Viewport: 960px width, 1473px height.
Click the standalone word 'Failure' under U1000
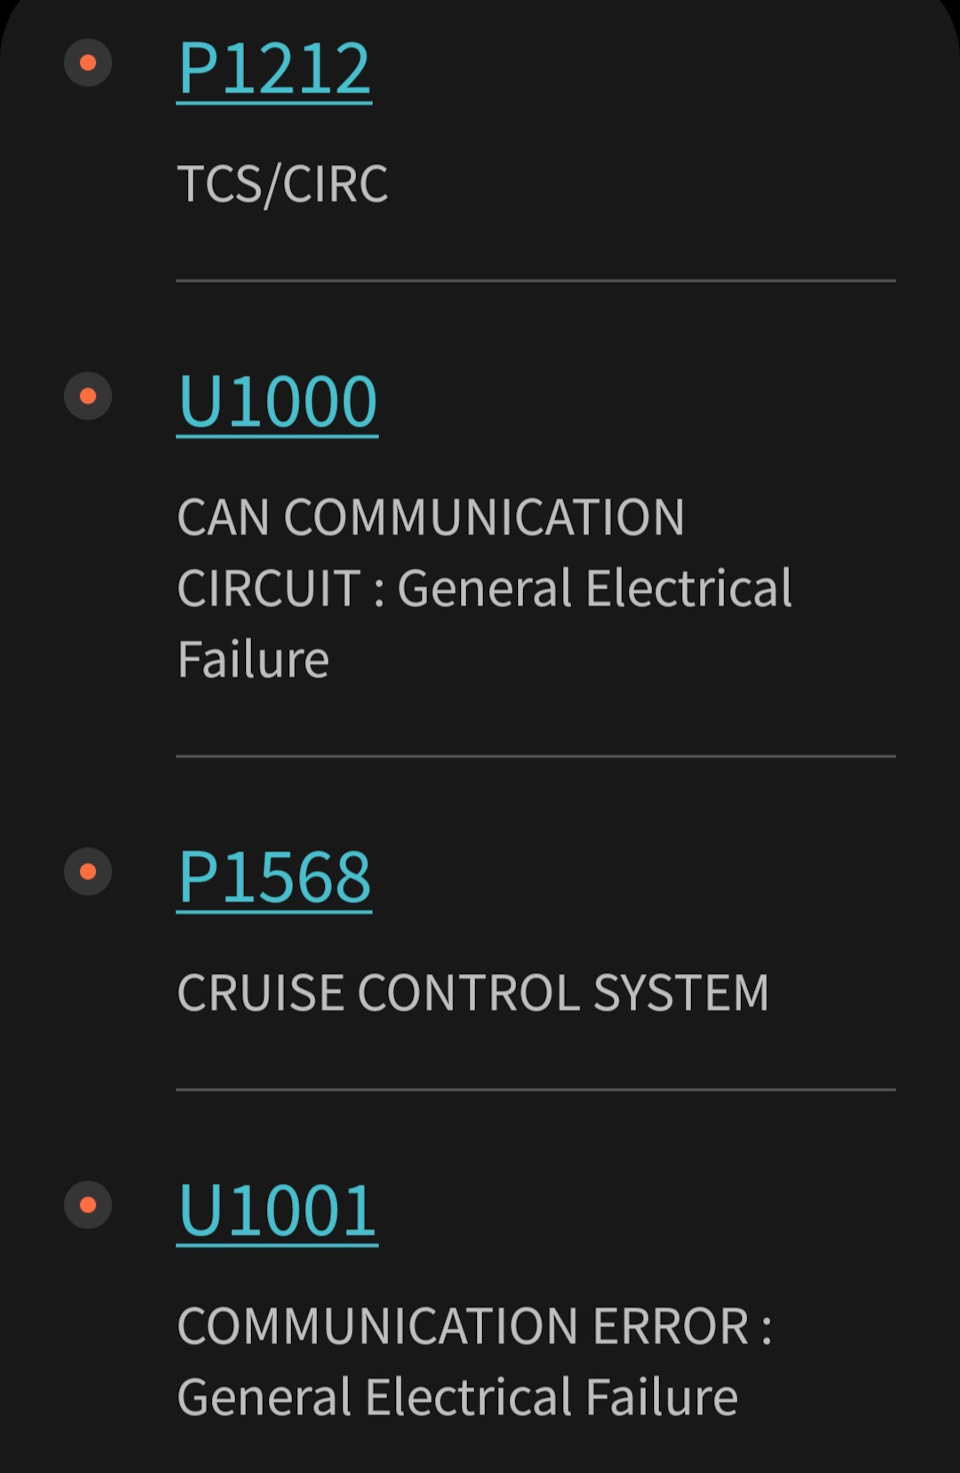[253, 660]
